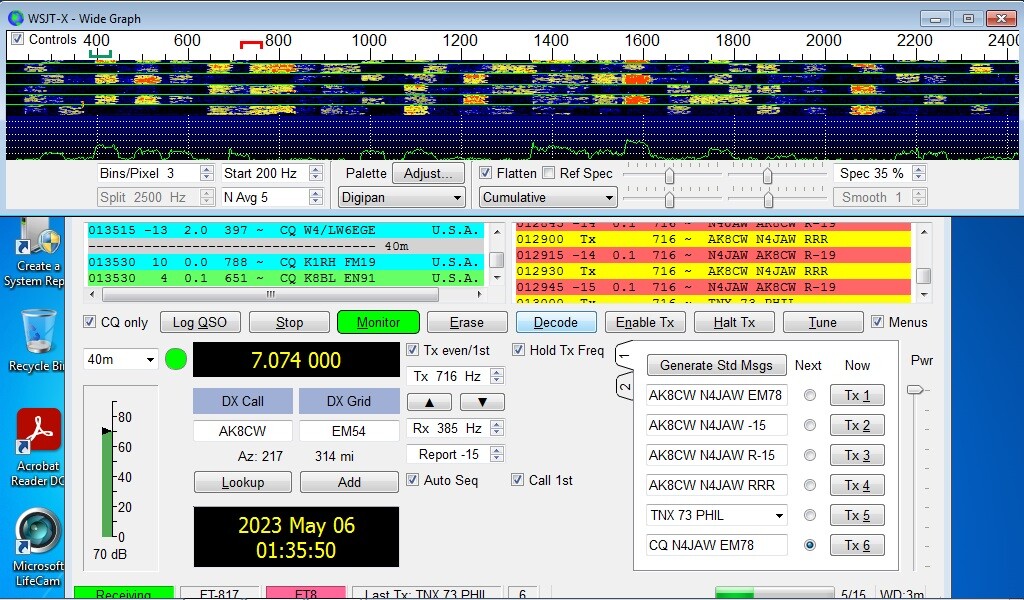Screen dimensions: 1024x600
Task: Click the DX Call input field
Action: click(x=242, y=431)
